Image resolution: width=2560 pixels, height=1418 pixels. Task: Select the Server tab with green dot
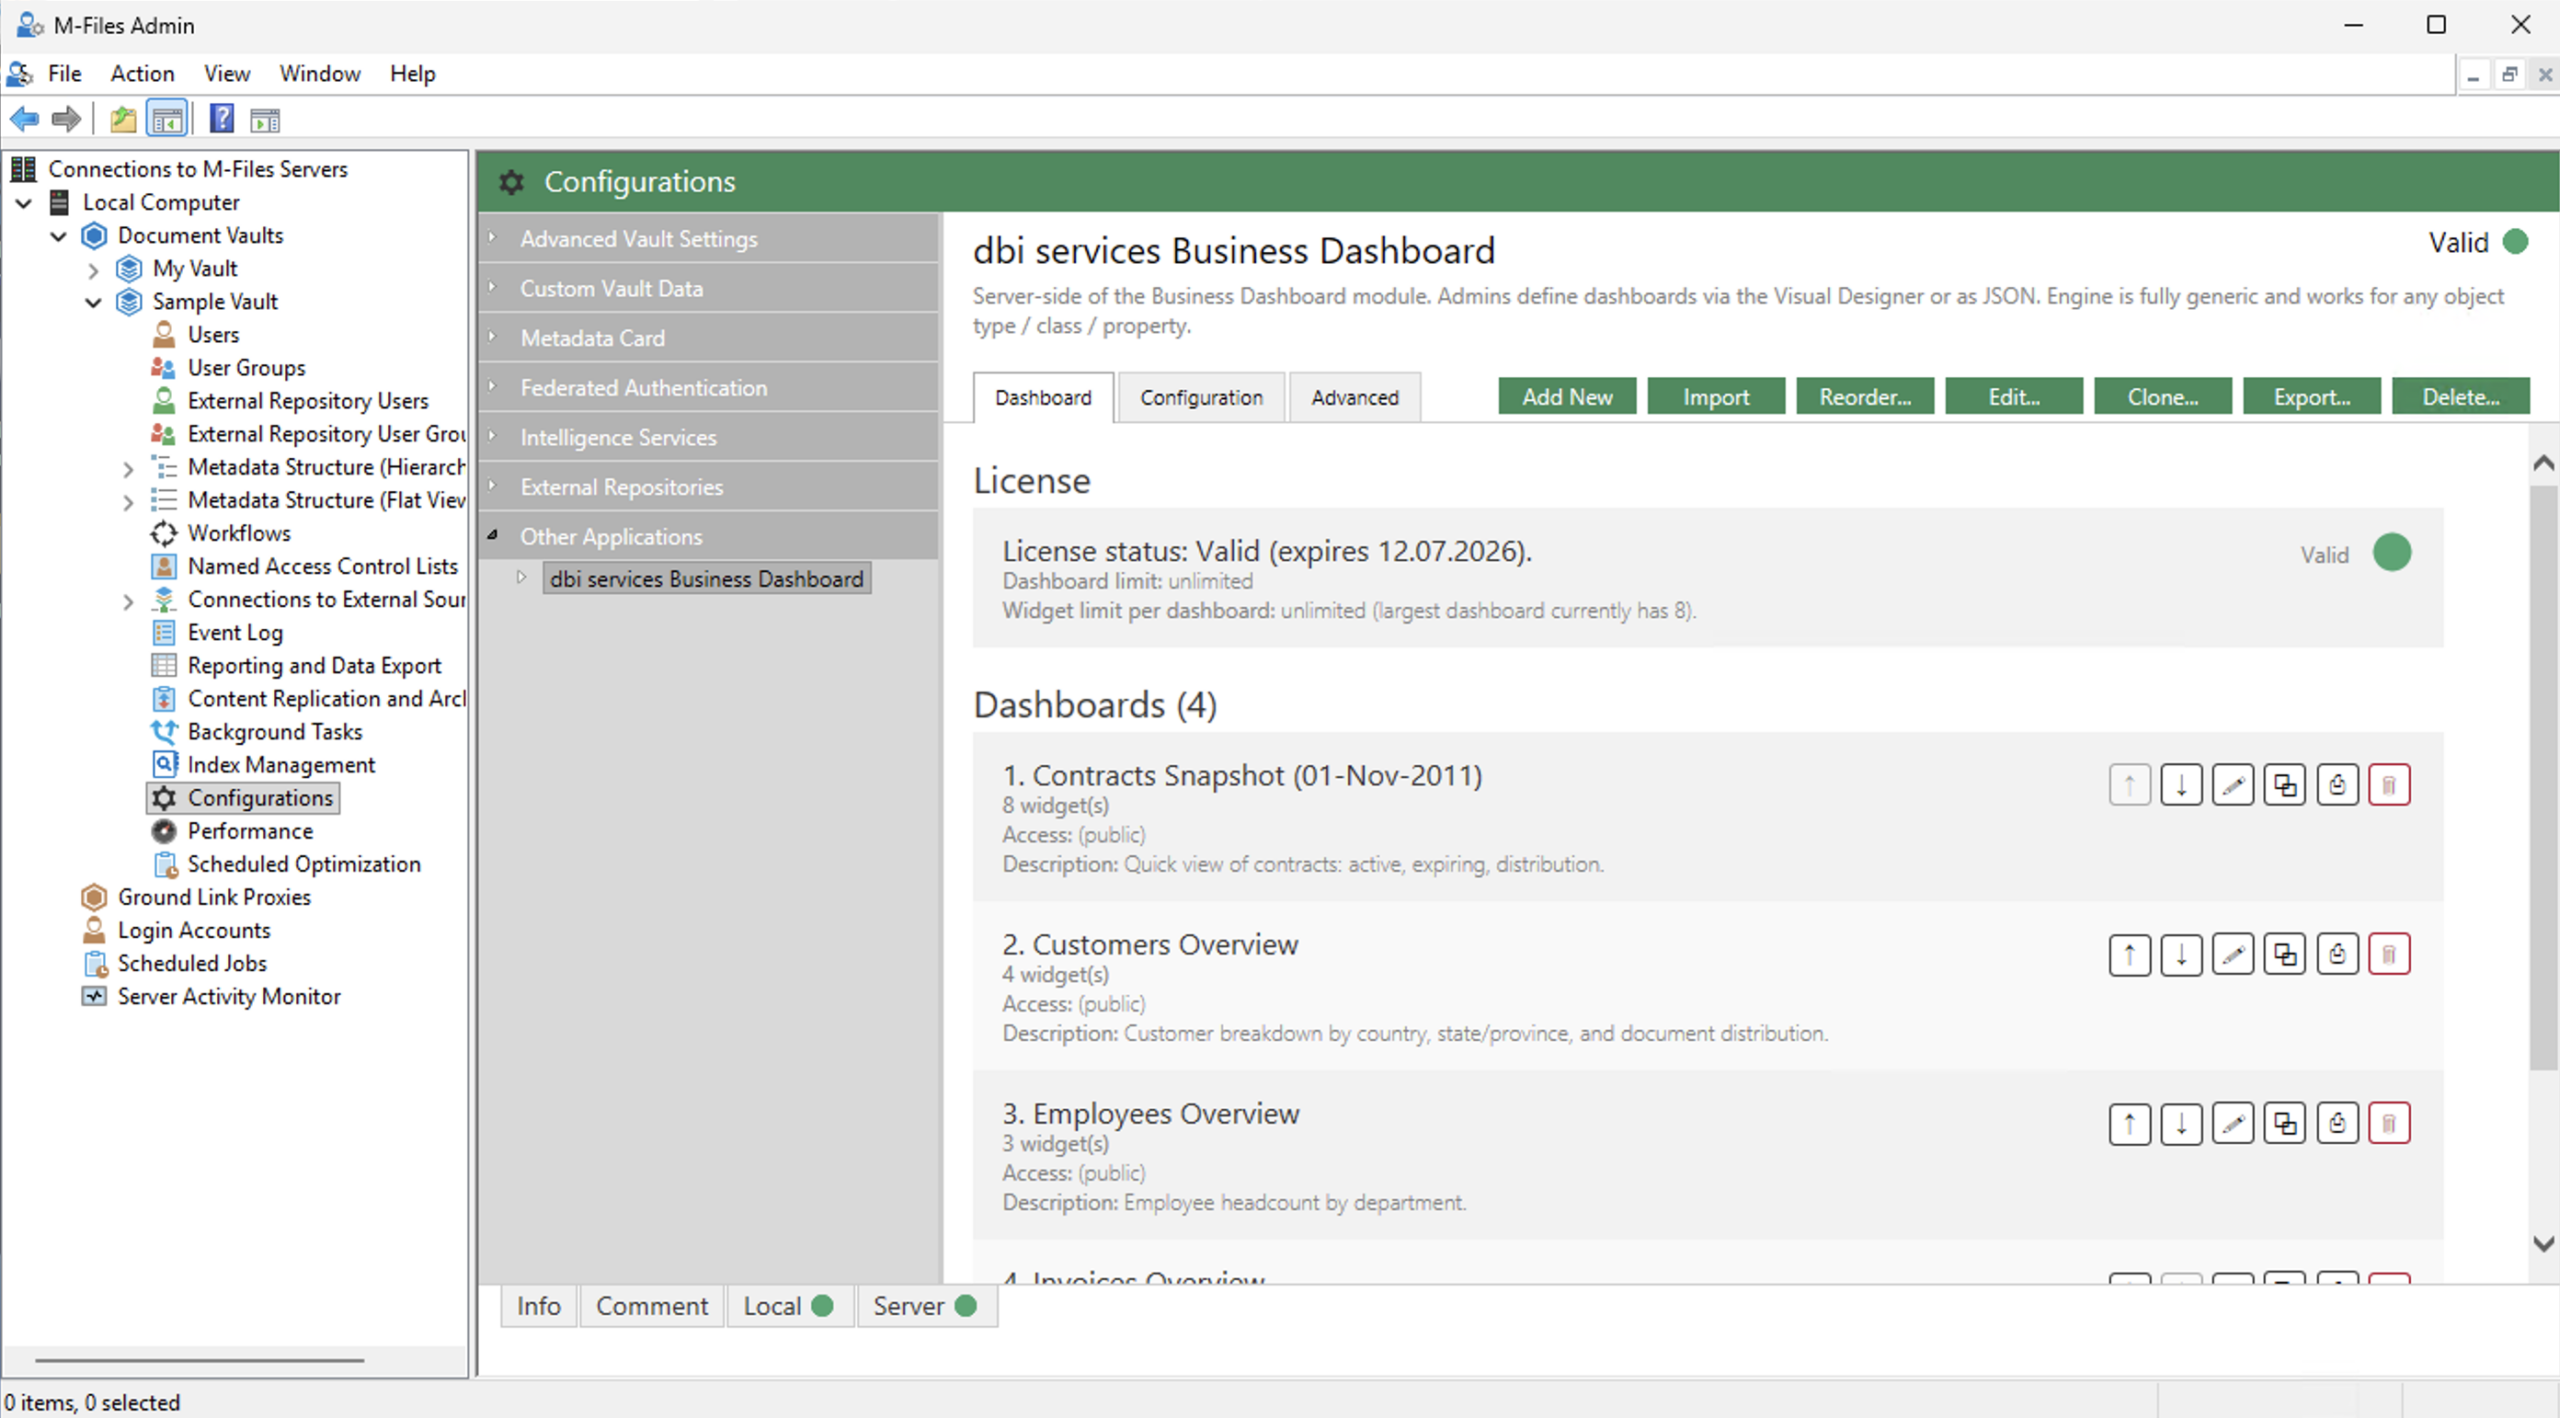pyautogui.click(x=925, y=1306)
